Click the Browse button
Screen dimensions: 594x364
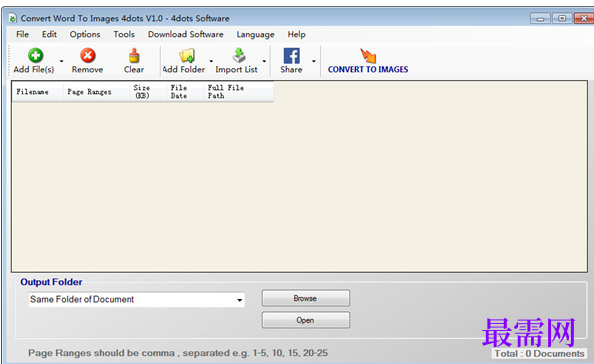pyautogui.click(x=306, y=298)
